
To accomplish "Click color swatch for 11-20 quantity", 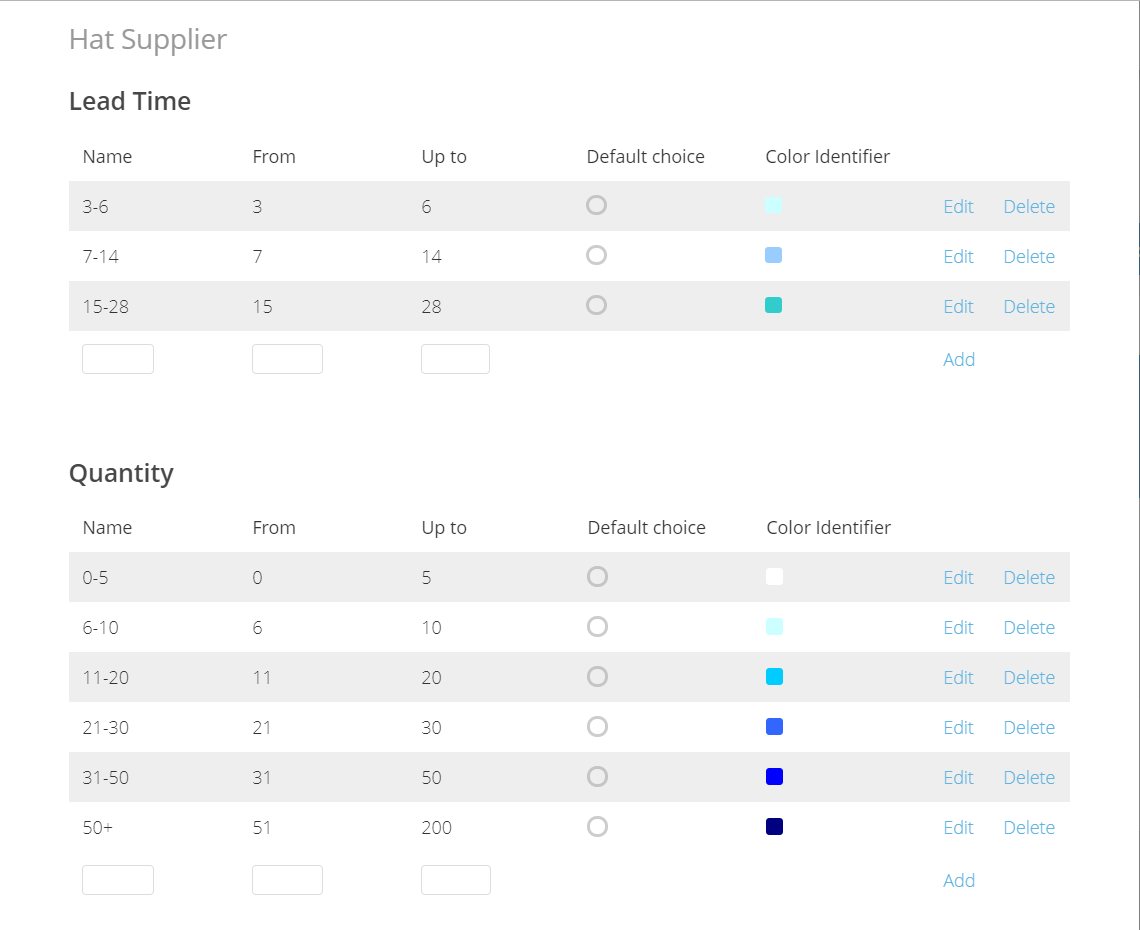I will (x=774, y=677).
